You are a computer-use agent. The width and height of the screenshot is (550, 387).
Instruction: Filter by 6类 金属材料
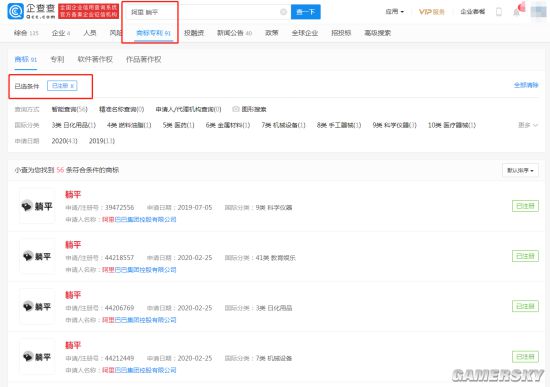(228, 125)
